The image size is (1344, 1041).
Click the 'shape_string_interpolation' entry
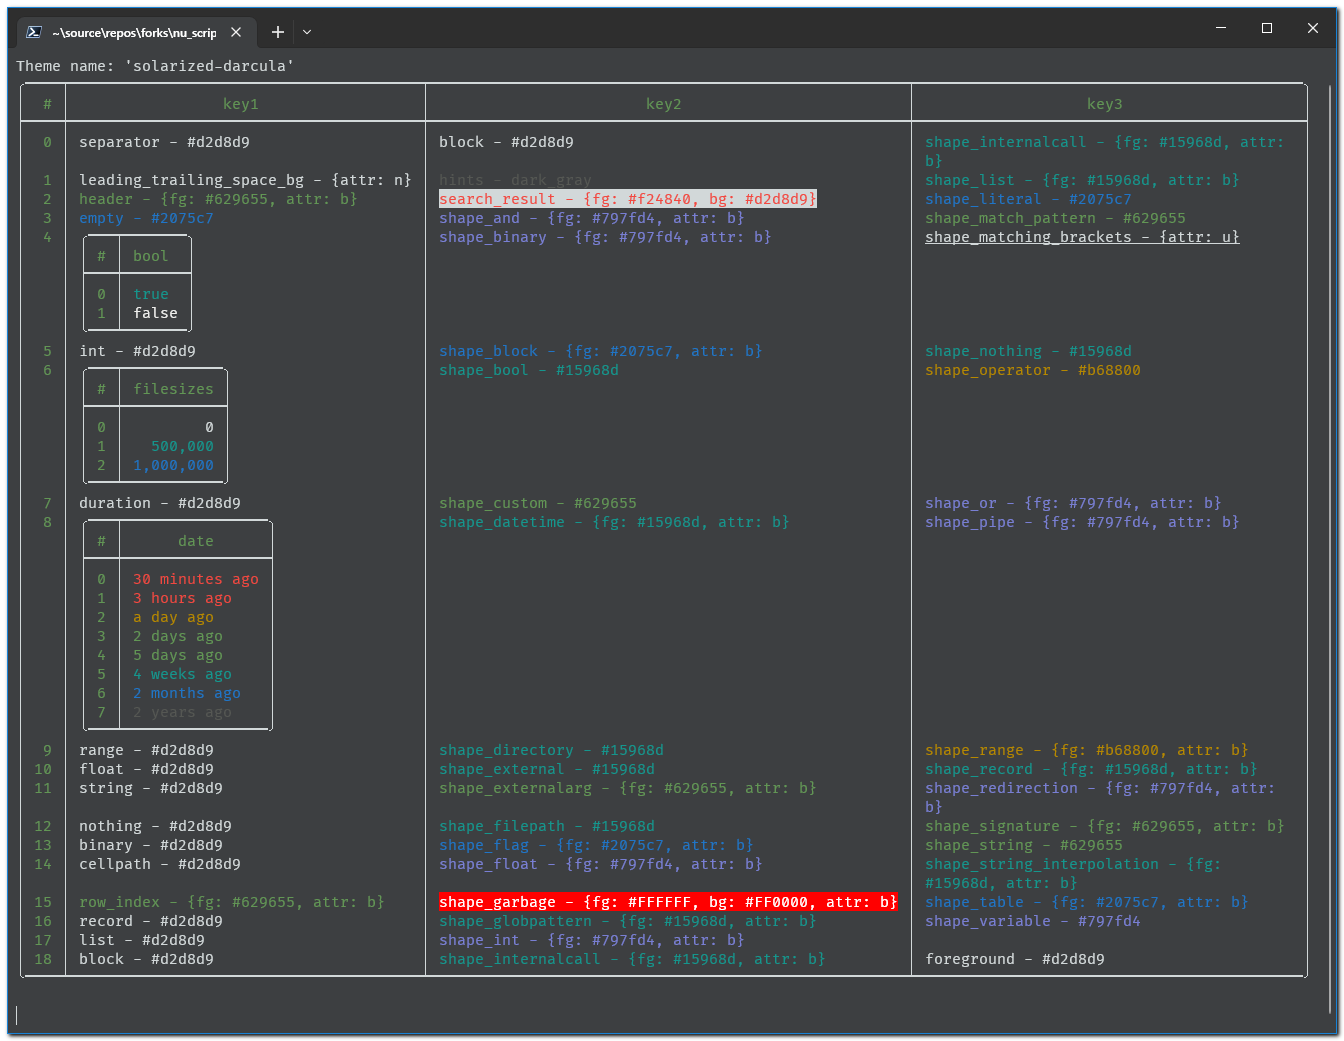(x=1073, y=873)
